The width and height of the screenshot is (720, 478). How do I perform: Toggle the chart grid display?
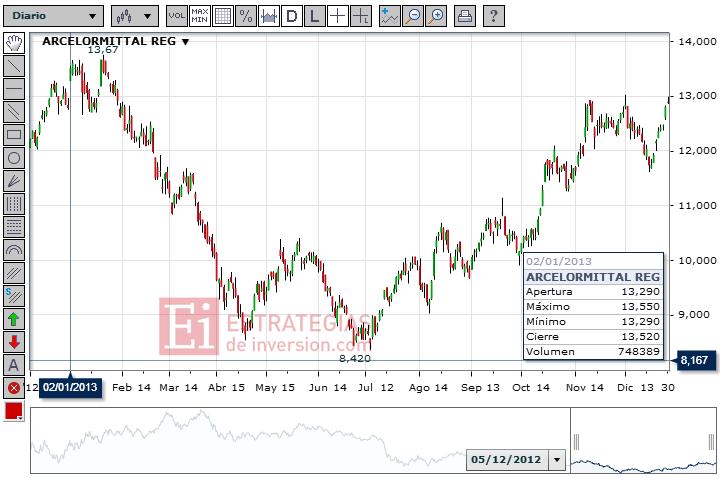pyautogui.click(x=223, y=16)
